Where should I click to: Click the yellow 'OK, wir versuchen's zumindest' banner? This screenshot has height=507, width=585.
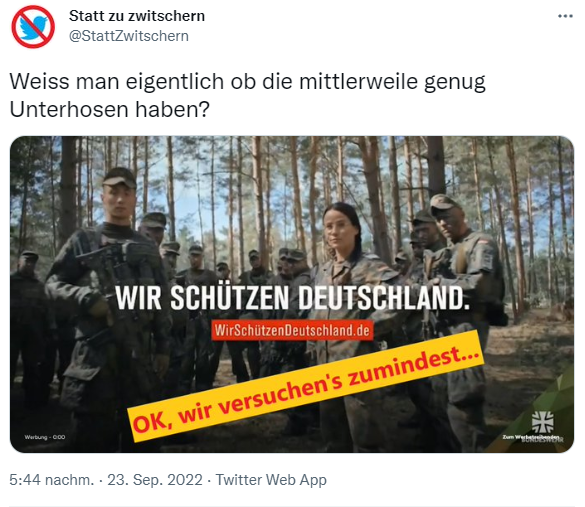[306, 387]
